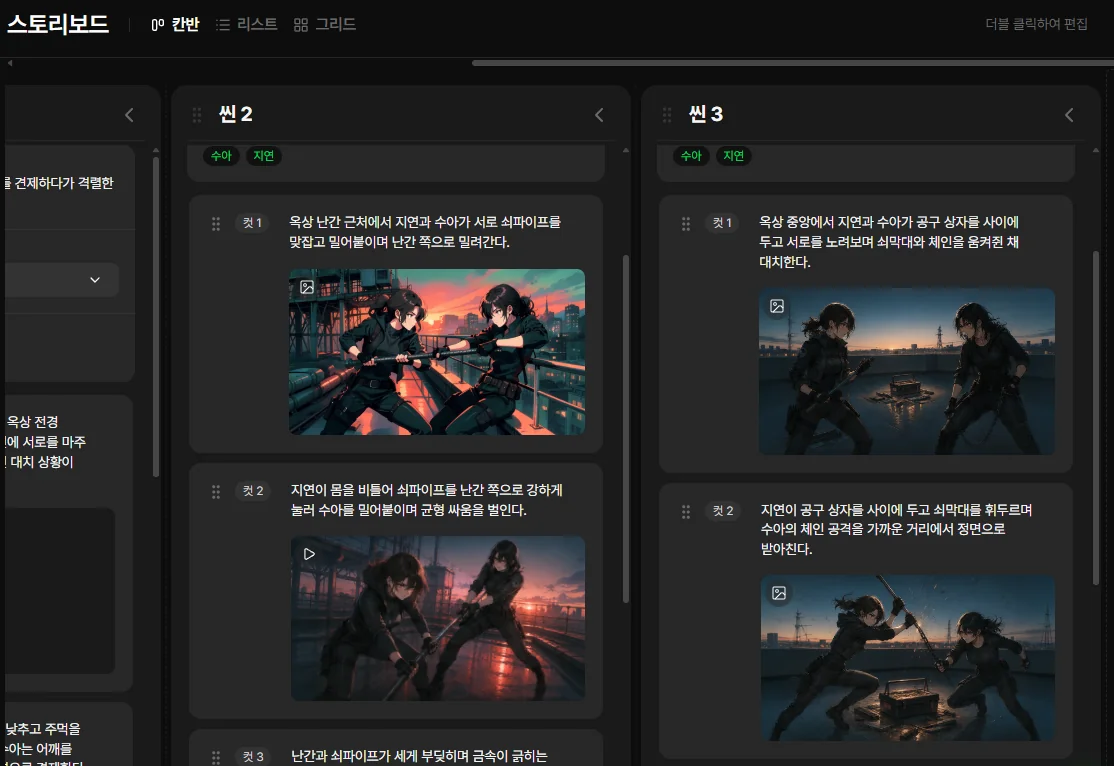Viewport: 1114px width, 766px height.
Task: Click image icon on 씬 3 컷 2 thumbnail
Action: click(779, 593)
